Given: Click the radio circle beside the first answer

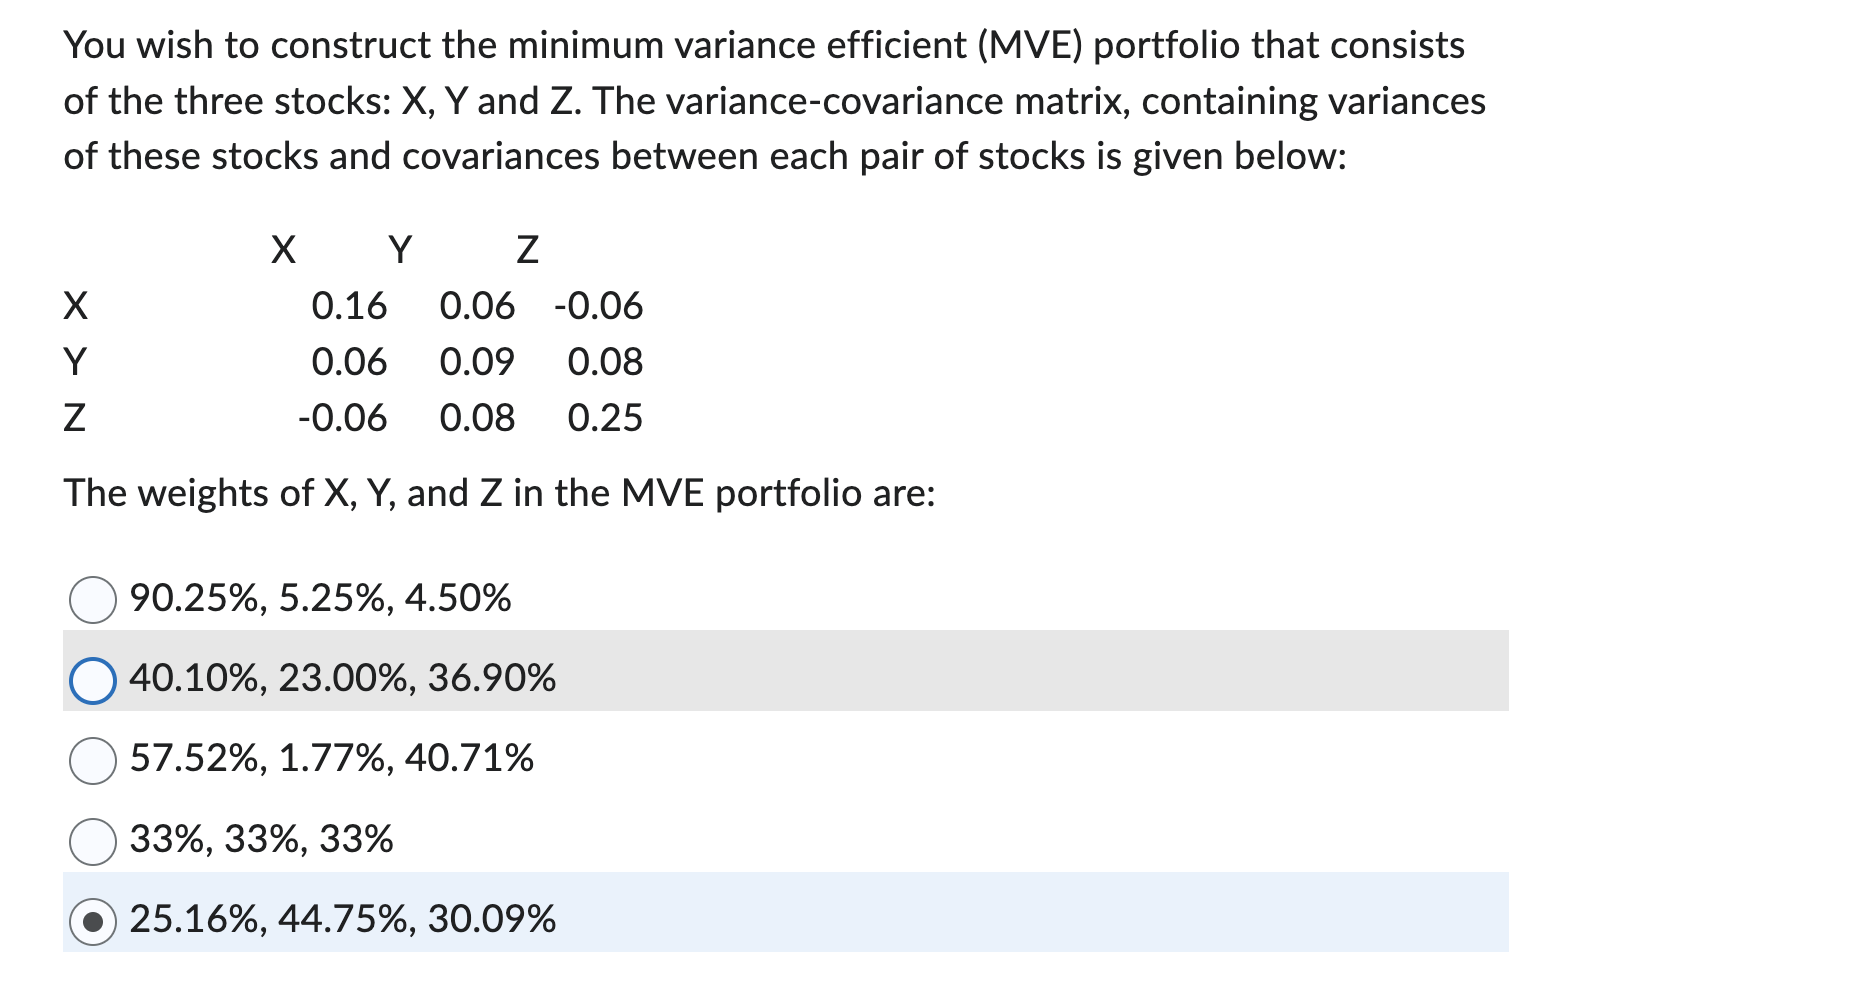Looking at the screenshot, I should (93, 598).
